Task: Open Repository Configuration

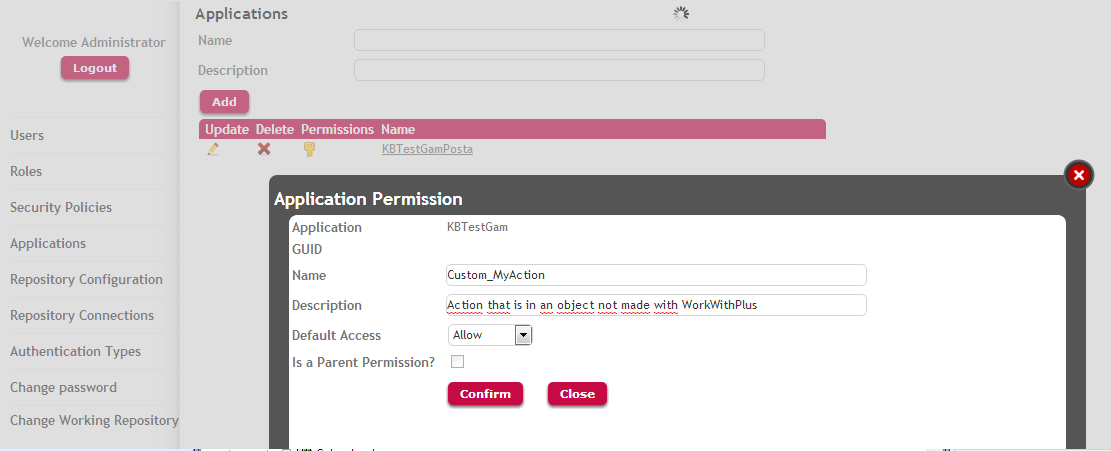Action: [x=86, y=279]
